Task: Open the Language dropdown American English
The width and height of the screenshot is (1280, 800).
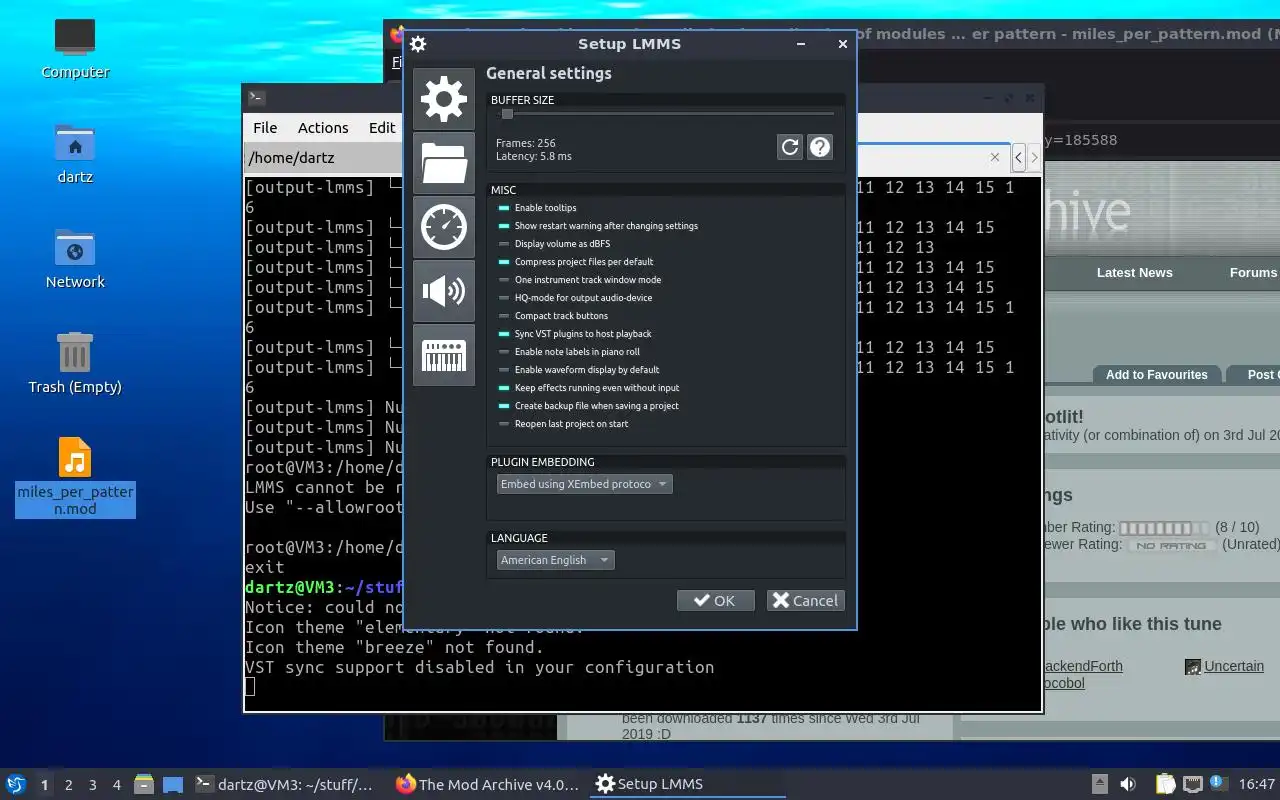Action: (556, 560)
